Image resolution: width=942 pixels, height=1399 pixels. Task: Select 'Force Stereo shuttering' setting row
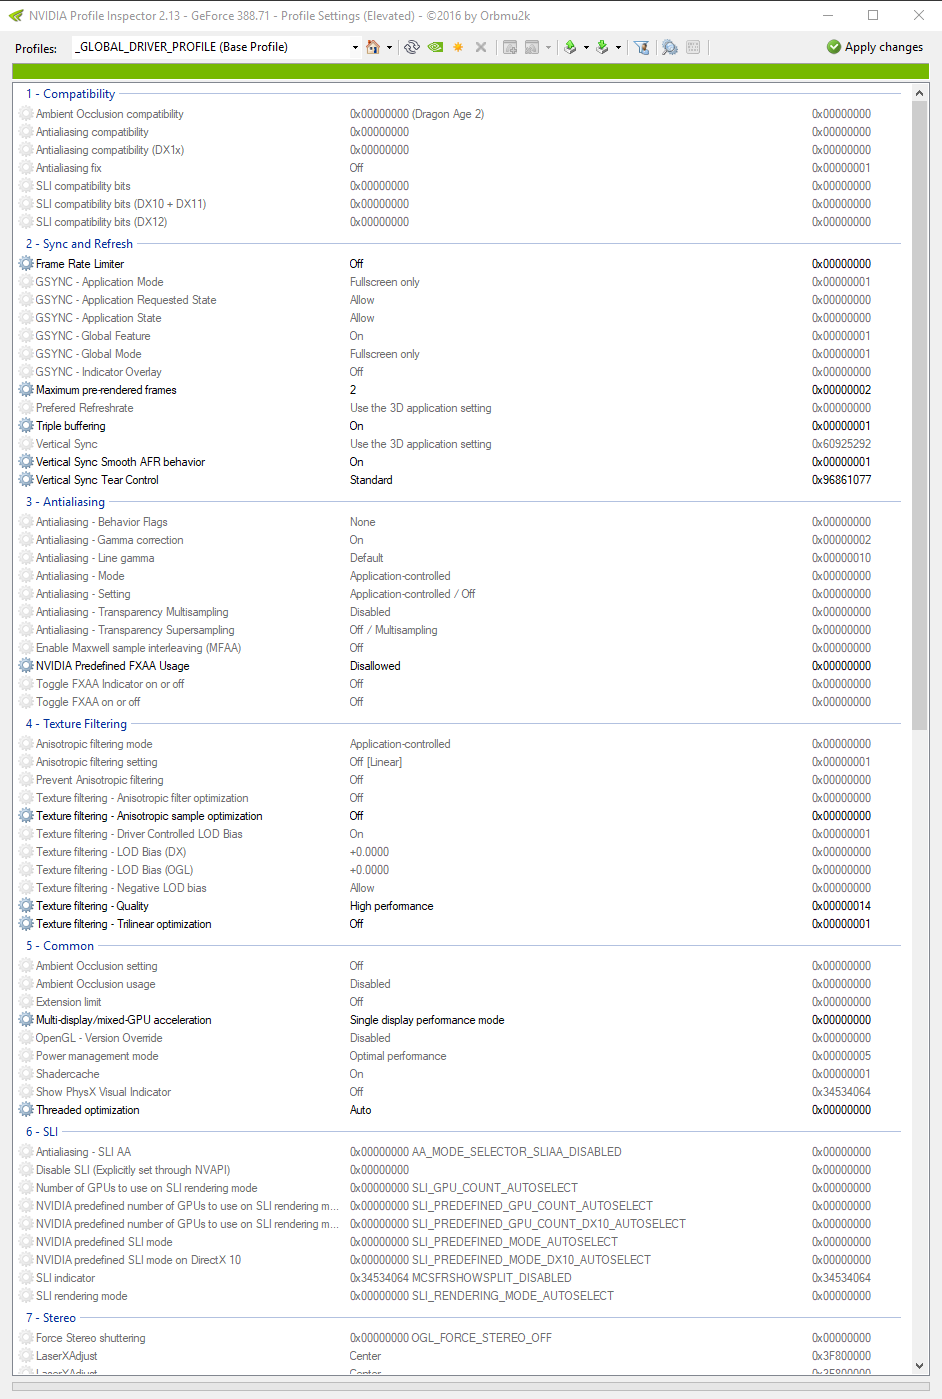(x=460, y=1338)
